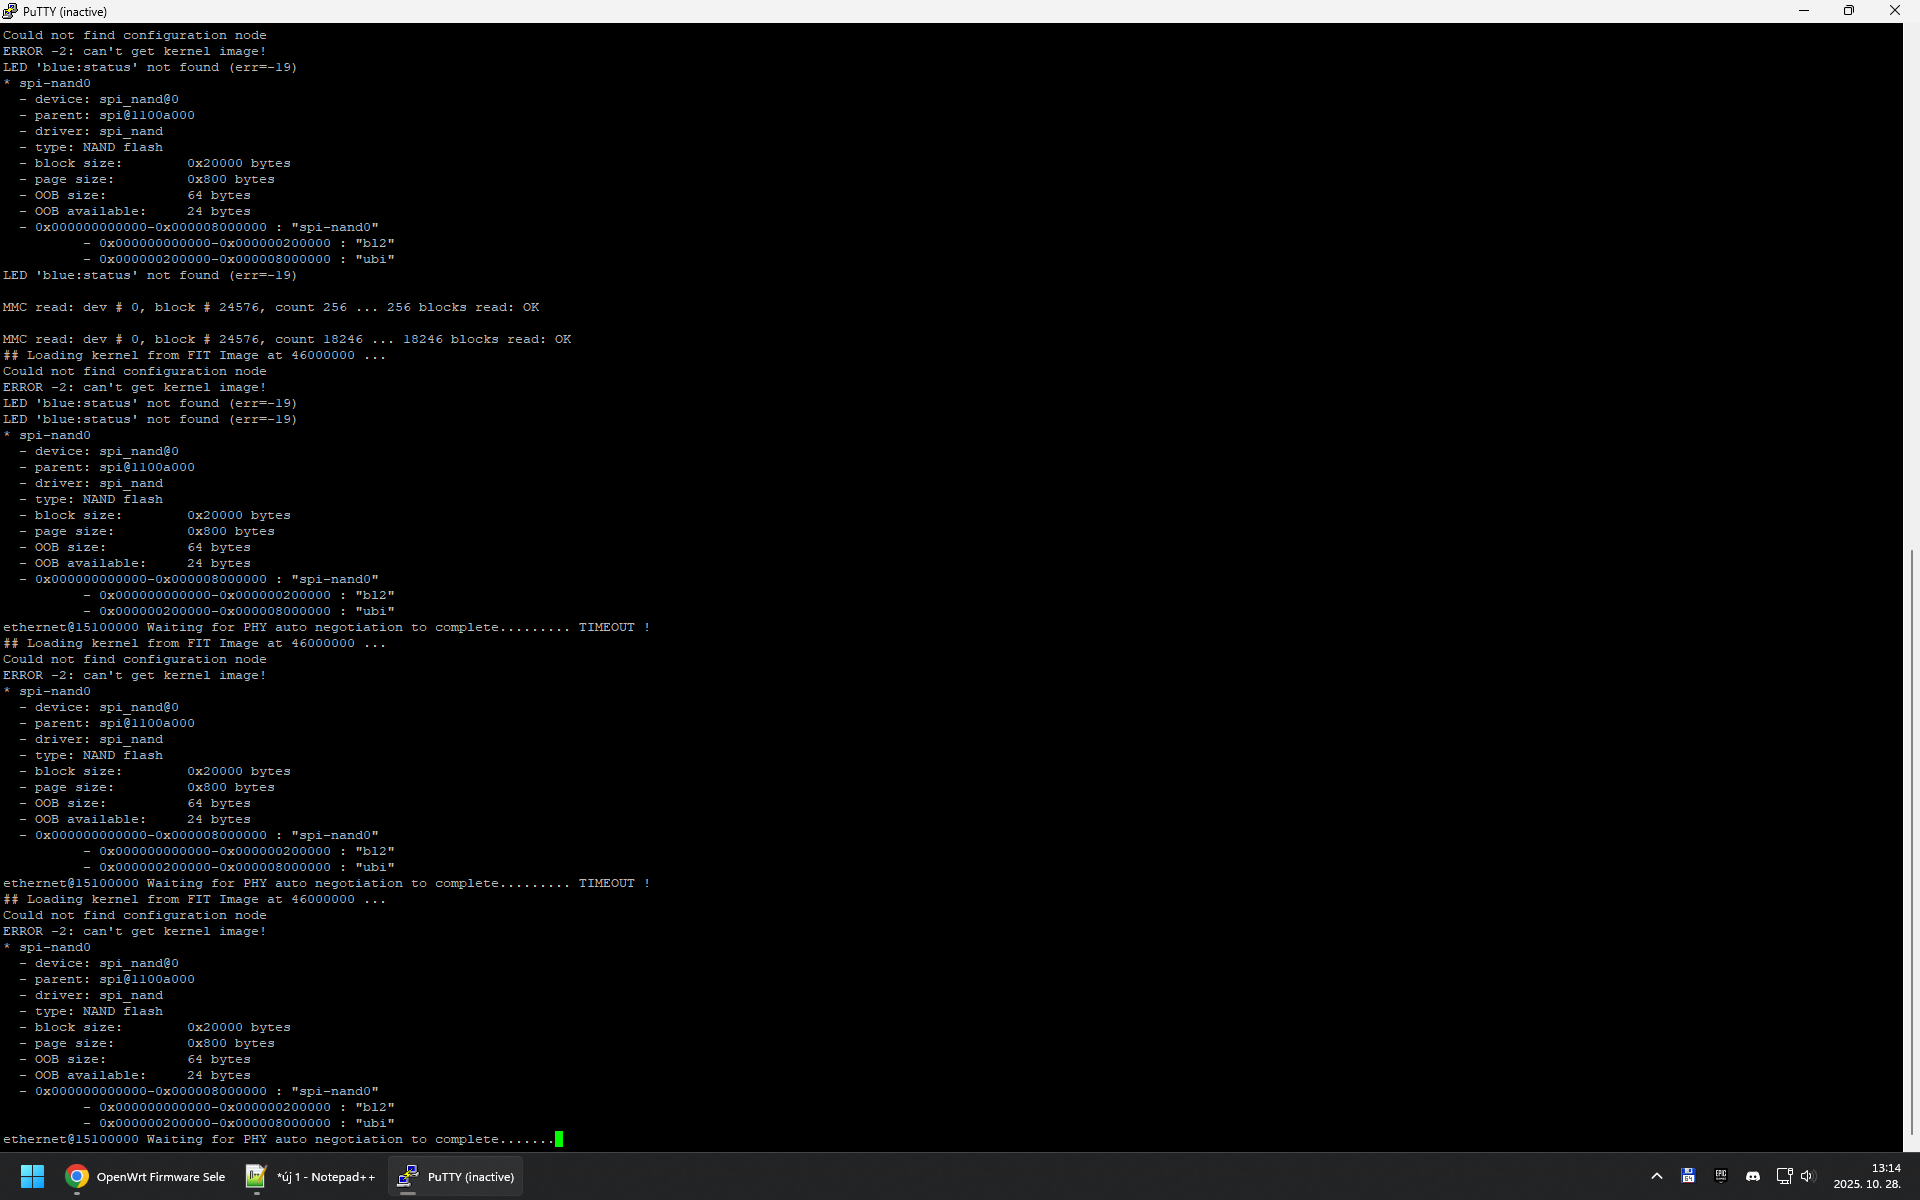Click the Epic Games tray icon
Viewport: 1920px width, 1200px height.
coord(1720,1176)
